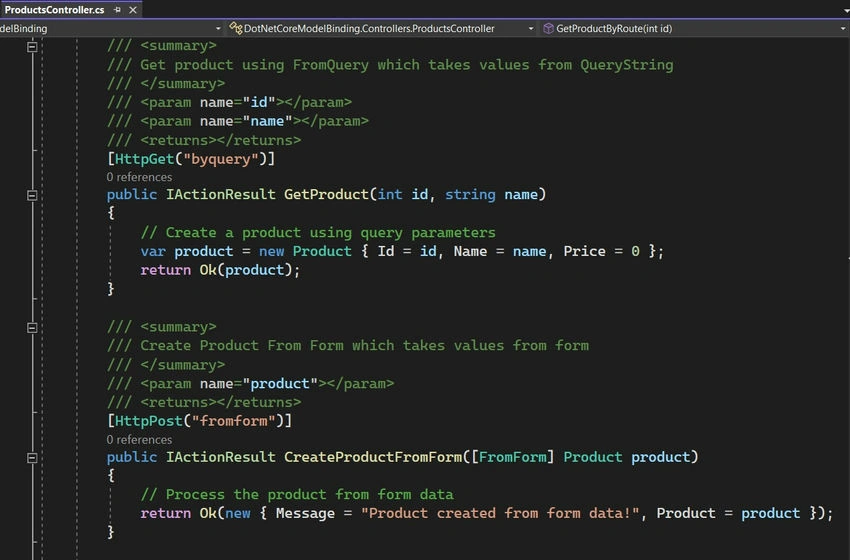Pin the ProductsController.cs tab

(118, 10)
